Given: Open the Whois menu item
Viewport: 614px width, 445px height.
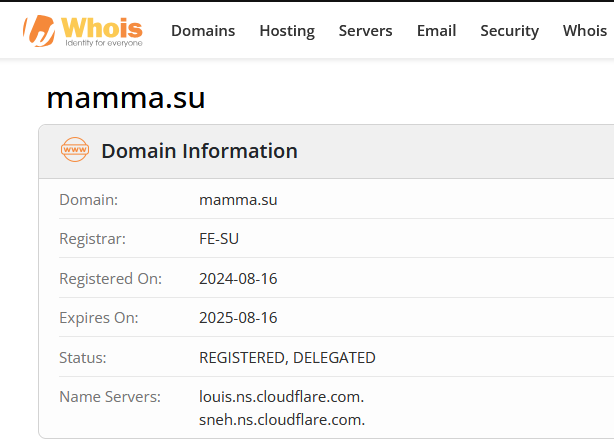Looking at the screenshot, I should pos(585,31).
